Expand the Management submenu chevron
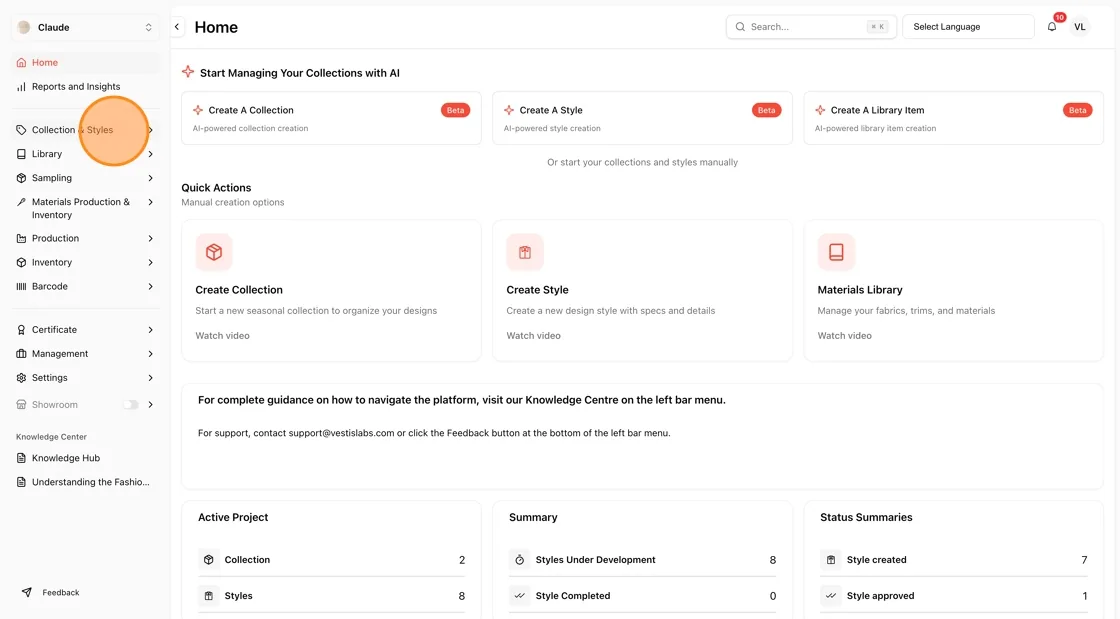This screenshot has height=619, width=1120. pyautogui.click(x=151, y=354)
